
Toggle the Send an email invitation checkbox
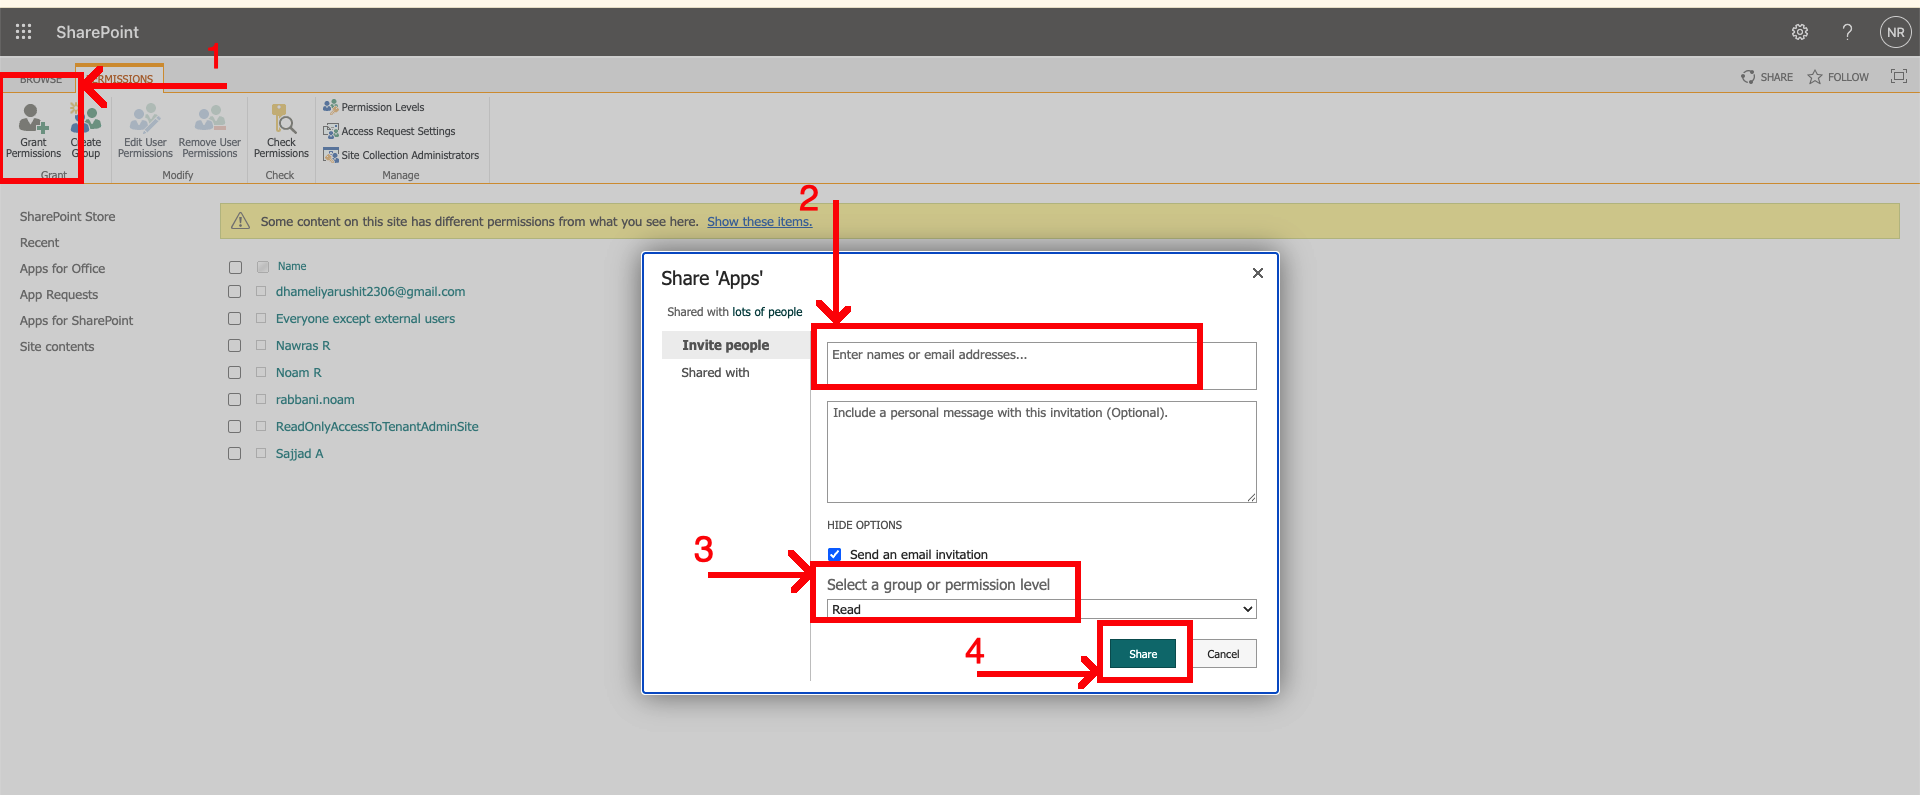(x=834, y=554)
